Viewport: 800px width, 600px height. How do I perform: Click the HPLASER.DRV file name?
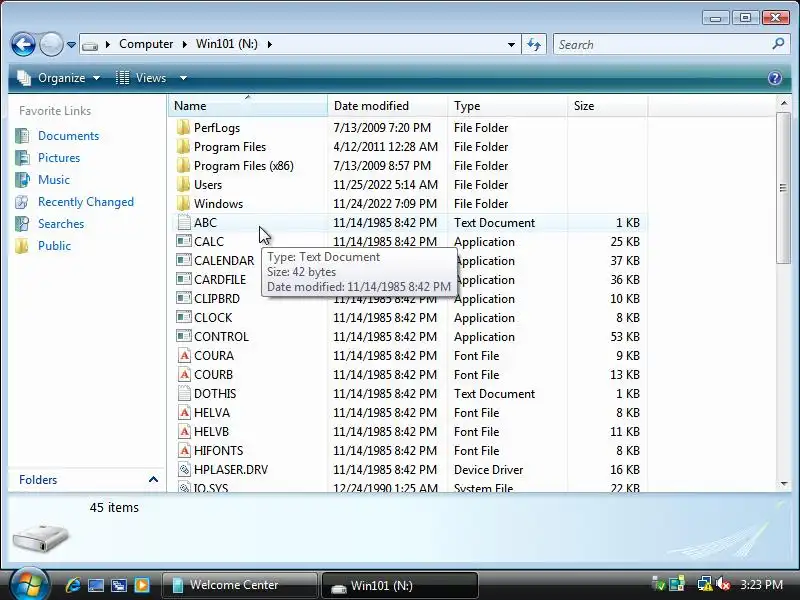tap(231, 469)
